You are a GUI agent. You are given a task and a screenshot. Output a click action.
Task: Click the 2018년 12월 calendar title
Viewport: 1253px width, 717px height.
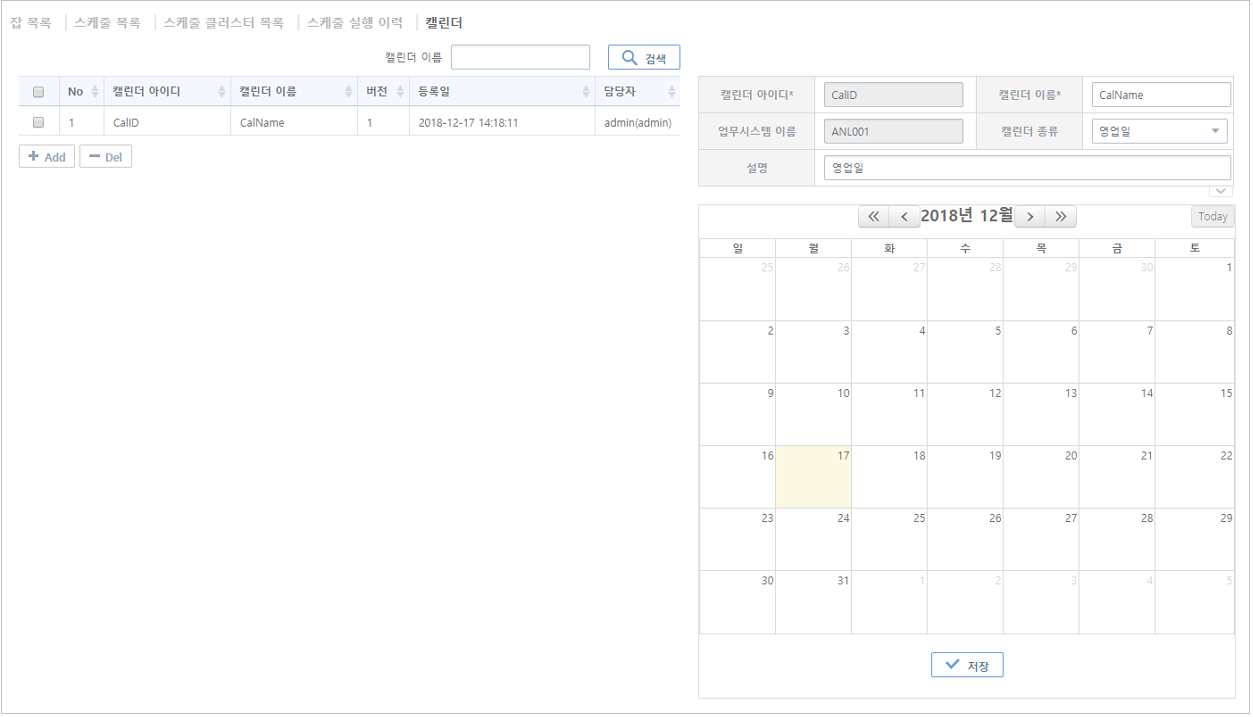[967, 215]
